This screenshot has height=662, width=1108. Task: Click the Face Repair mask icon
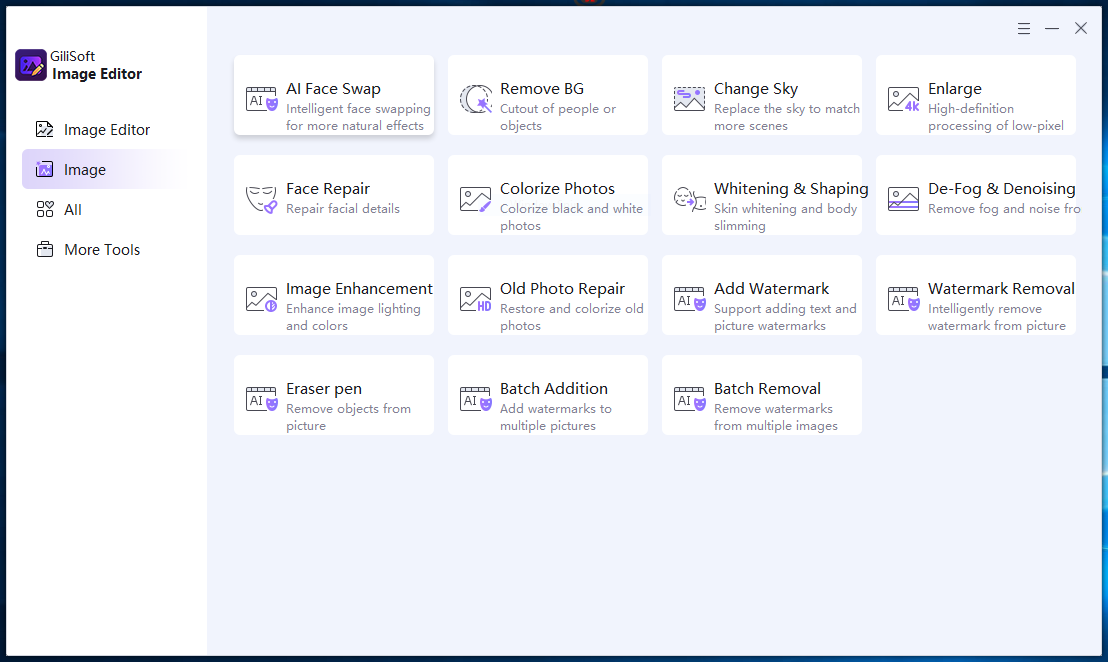261,199
